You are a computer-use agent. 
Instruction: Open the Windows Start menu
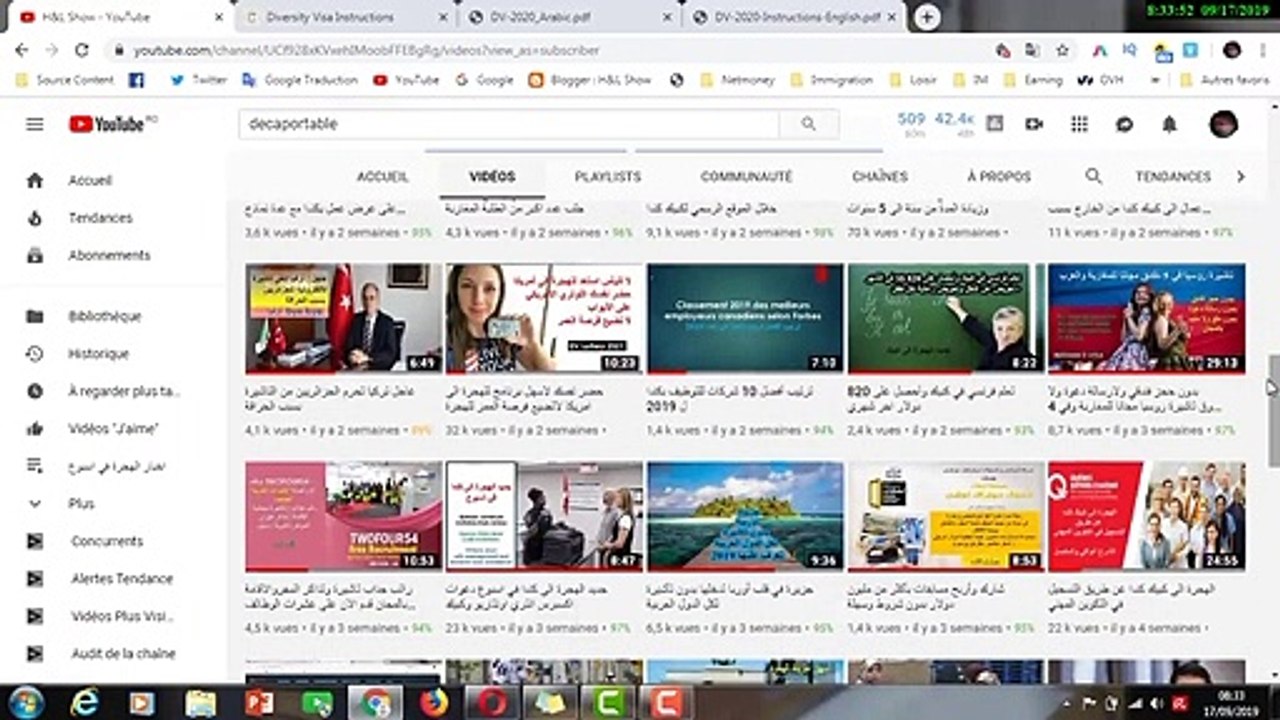pos(25,702)
